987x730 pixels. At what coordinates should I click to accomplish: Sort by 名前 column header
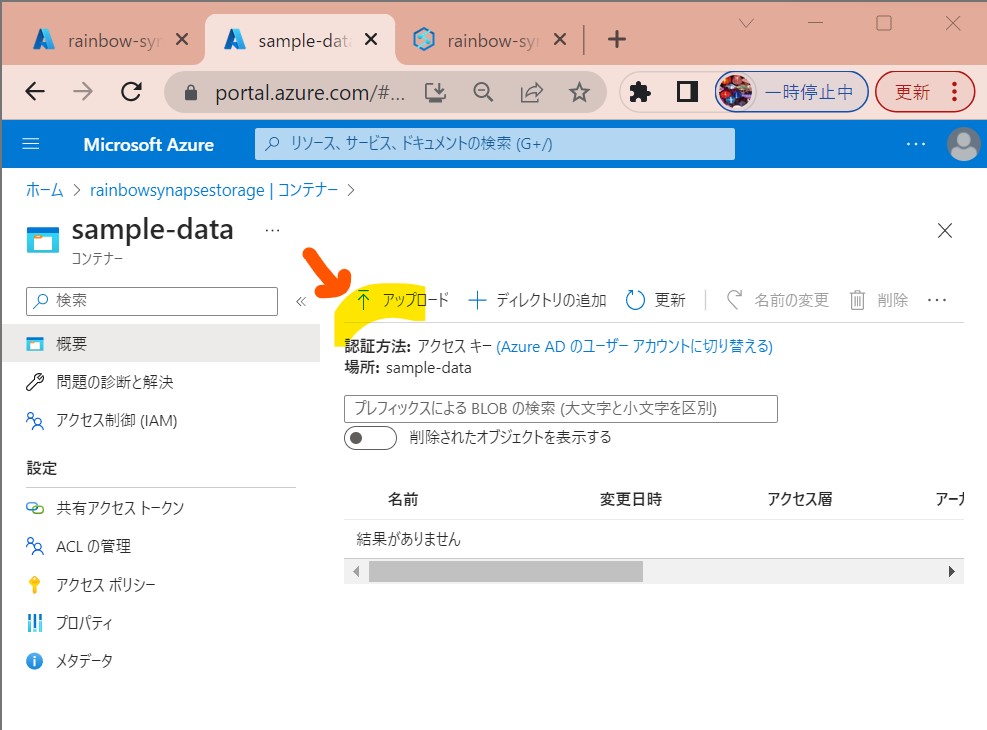tap(403, 500)
